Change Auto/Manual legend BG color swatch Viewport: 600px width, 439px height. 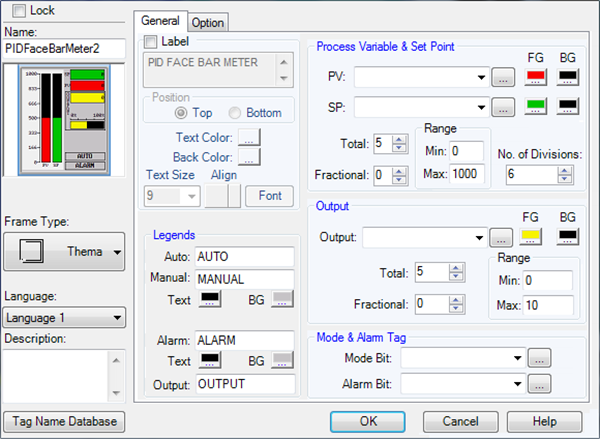pyautogui.click(x=282, y=299)
